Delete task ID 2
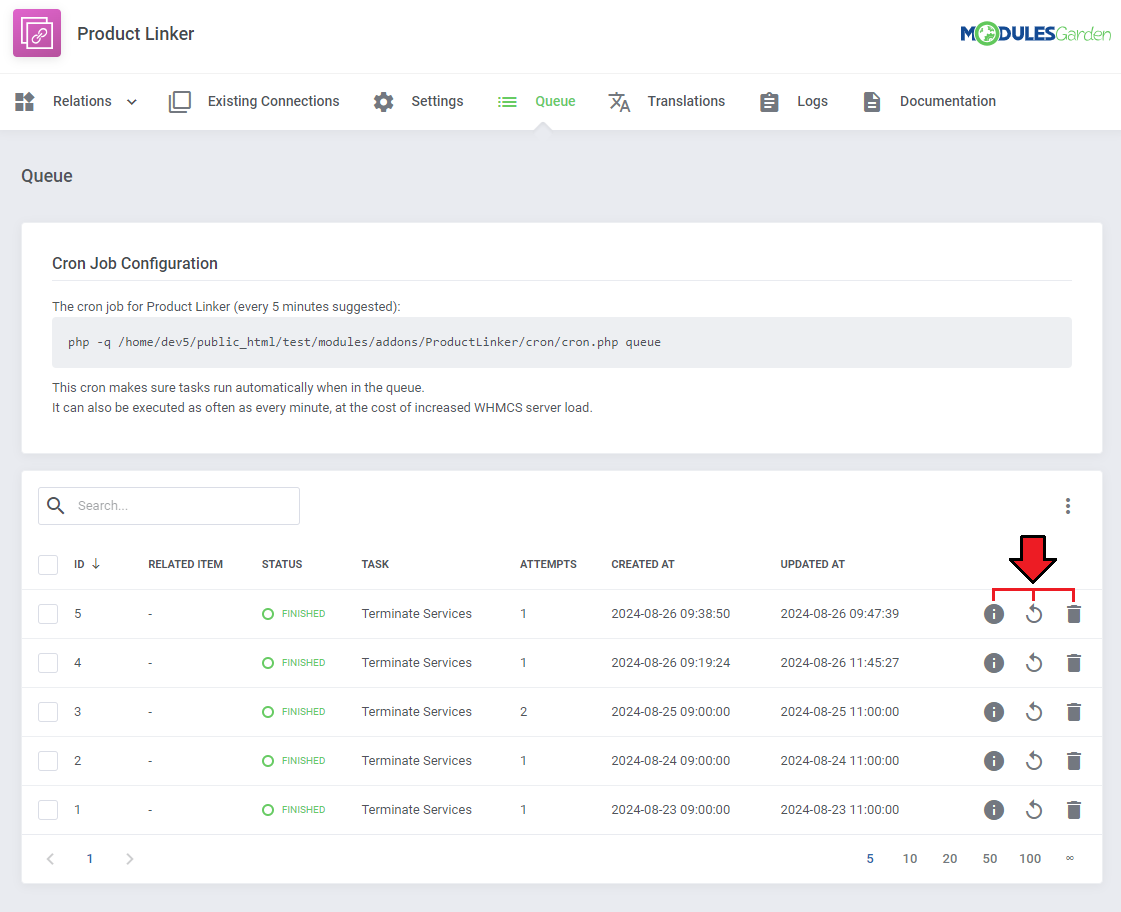The width and height of the screenshot is (1121, 912). pos(1074,760)
